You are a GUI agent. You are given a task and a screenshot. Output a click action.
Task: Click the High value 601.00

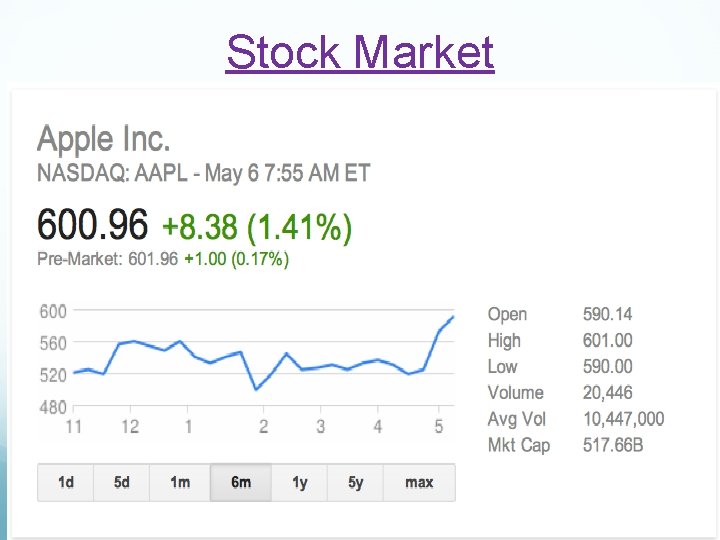[x=607, y=341]
